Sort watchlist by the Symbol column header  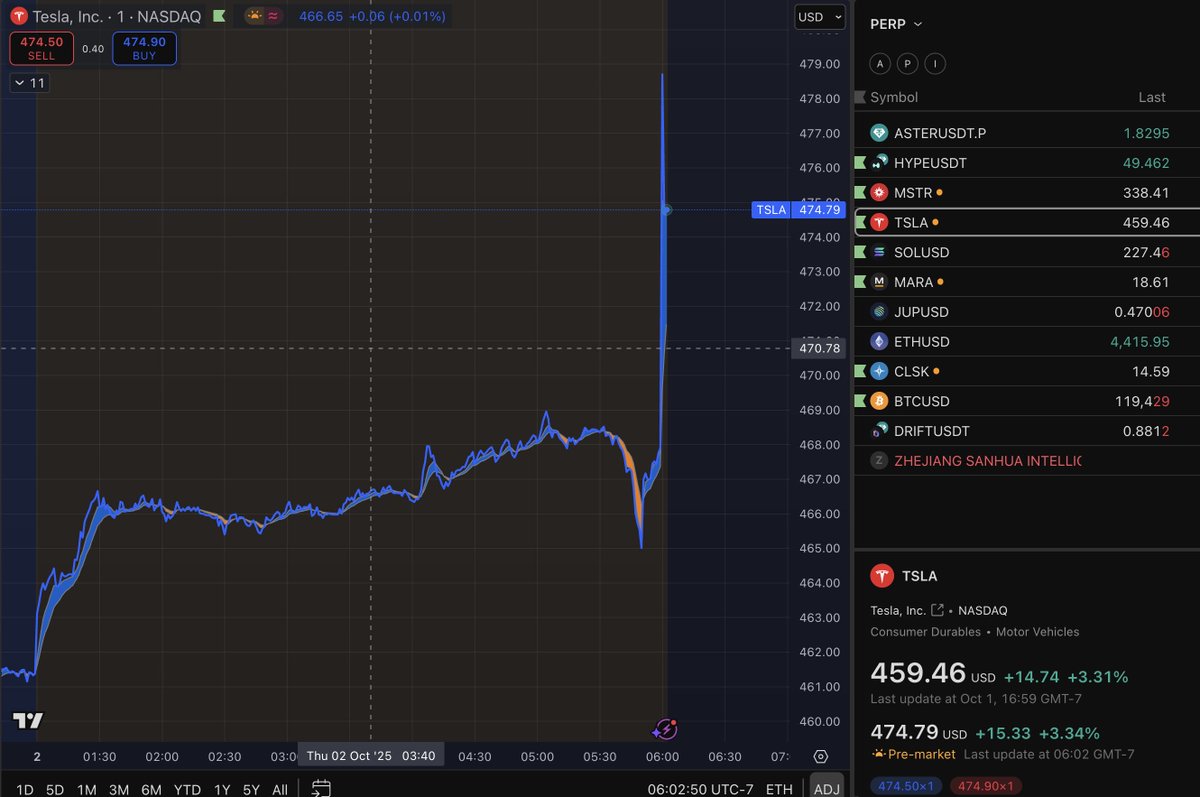point(894,97)
